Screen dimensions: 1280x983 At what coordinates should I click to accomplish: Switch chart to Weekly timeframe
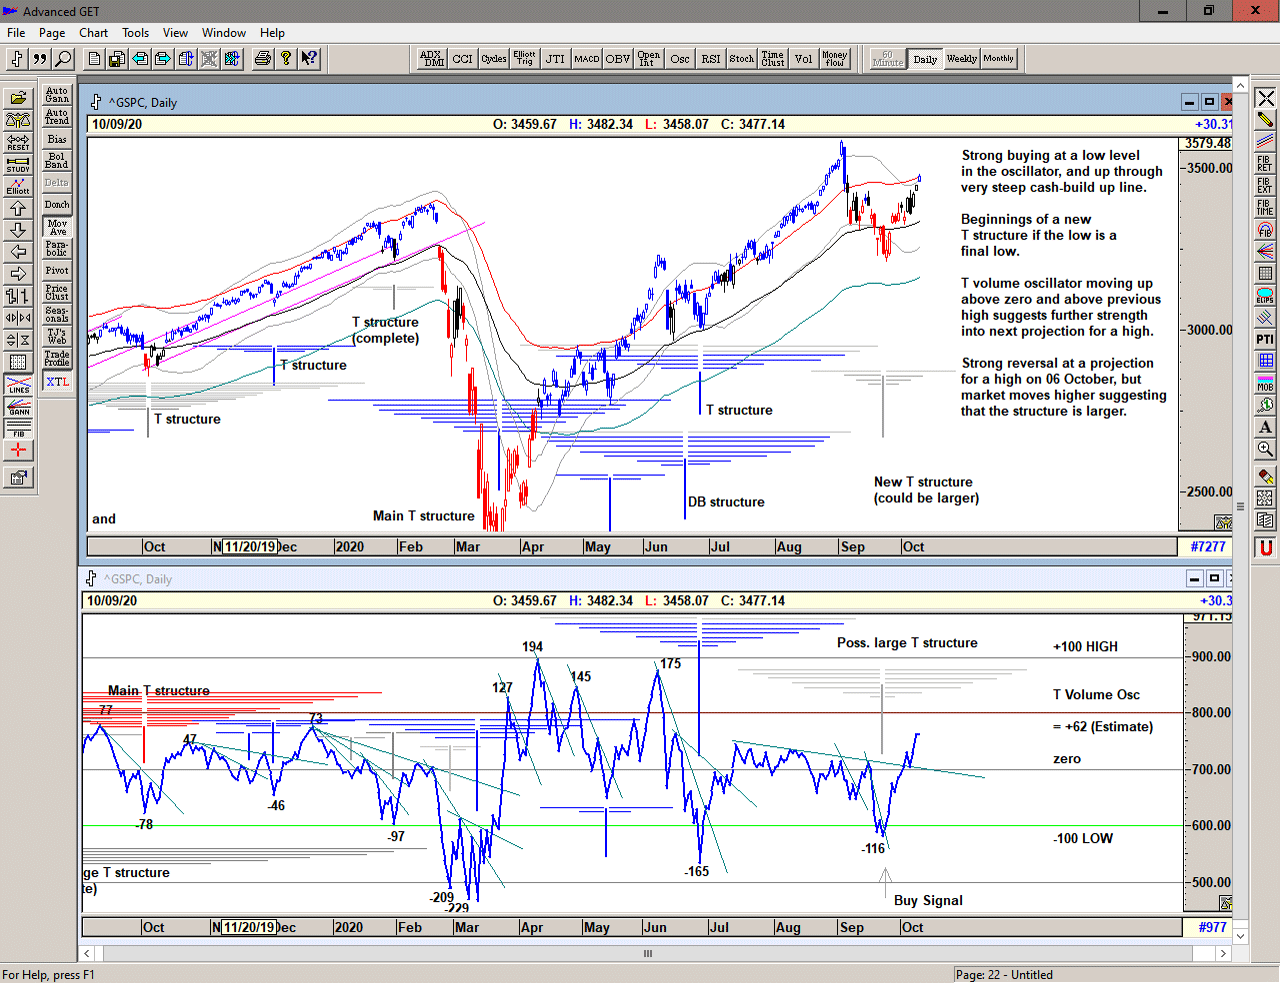[962, 59]
